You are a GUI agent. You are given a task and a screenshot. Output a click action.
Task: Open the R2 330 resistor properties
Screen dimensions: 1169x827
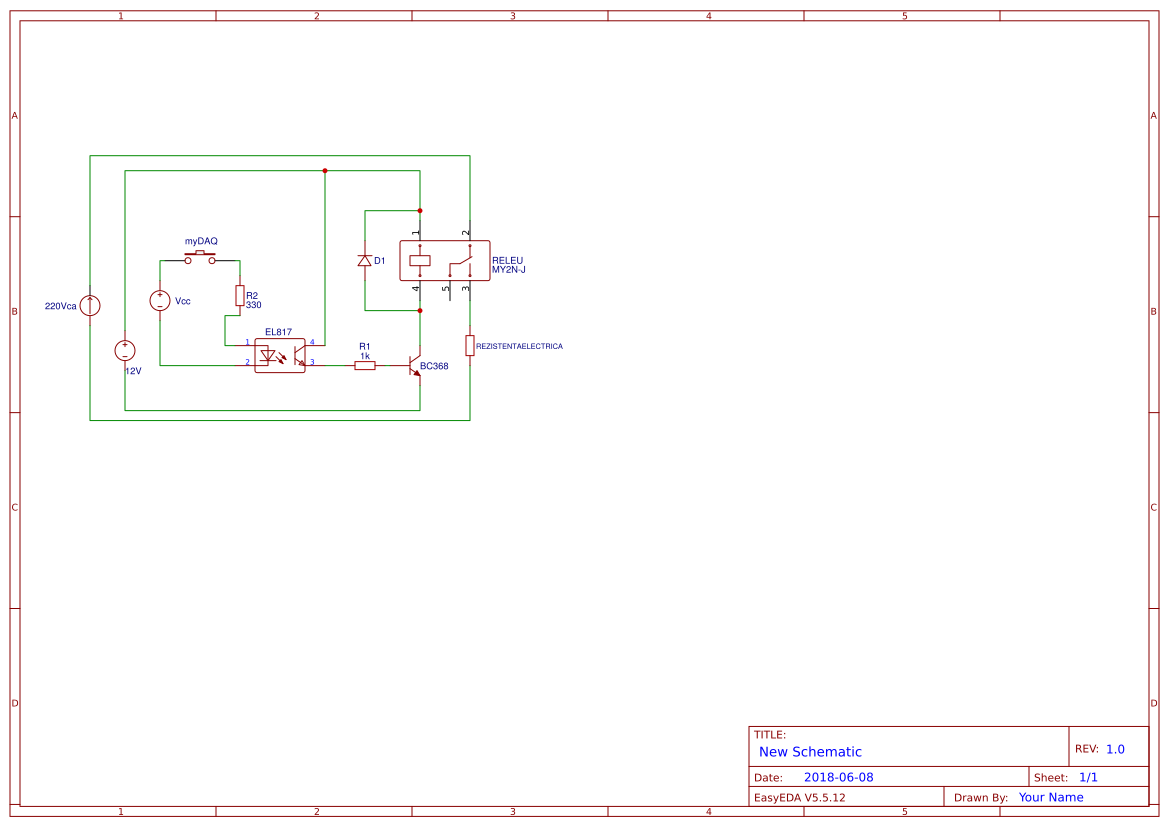(x=239, y=293)
